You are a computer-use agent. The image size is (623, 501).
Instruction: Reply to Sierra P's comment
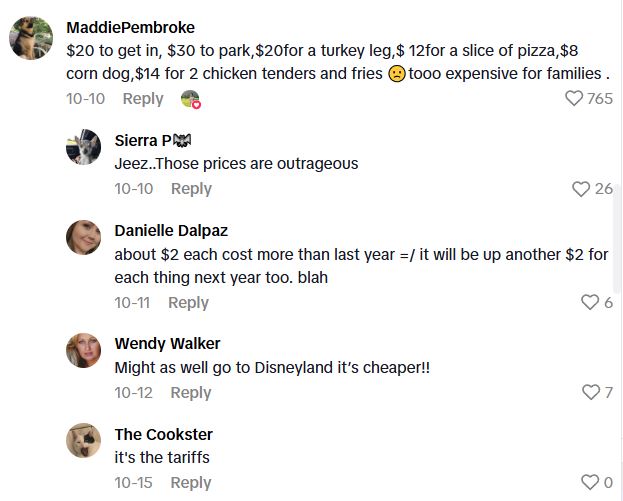click(x=191, y=189)
